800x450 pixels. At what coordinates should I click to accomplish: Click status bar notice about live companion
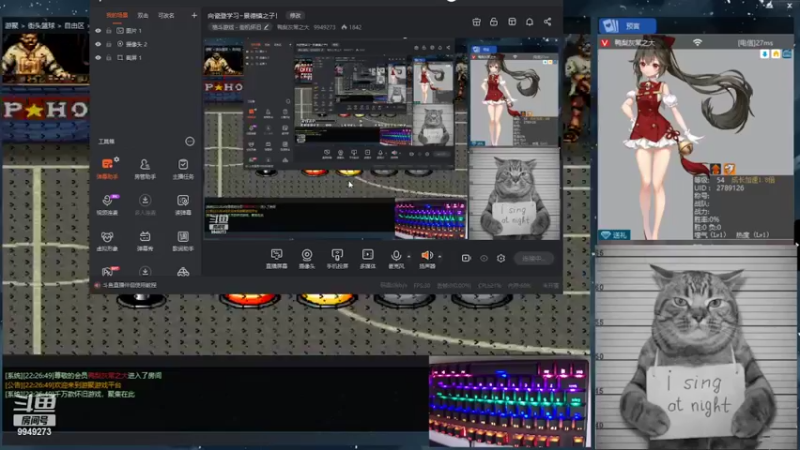pyautogui.click(x=126, y=285)
